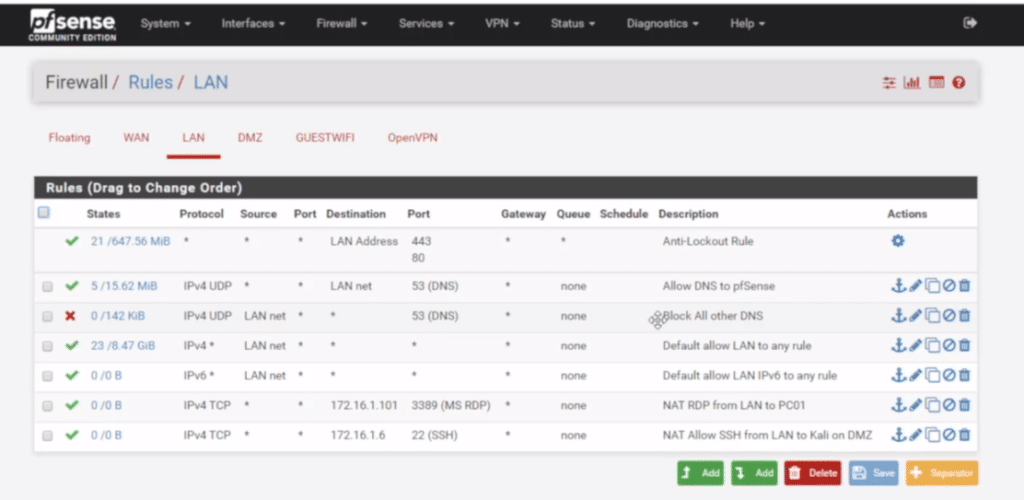Delete the Block All other DNS rule
1024x500 pixels.
(965, 316)
